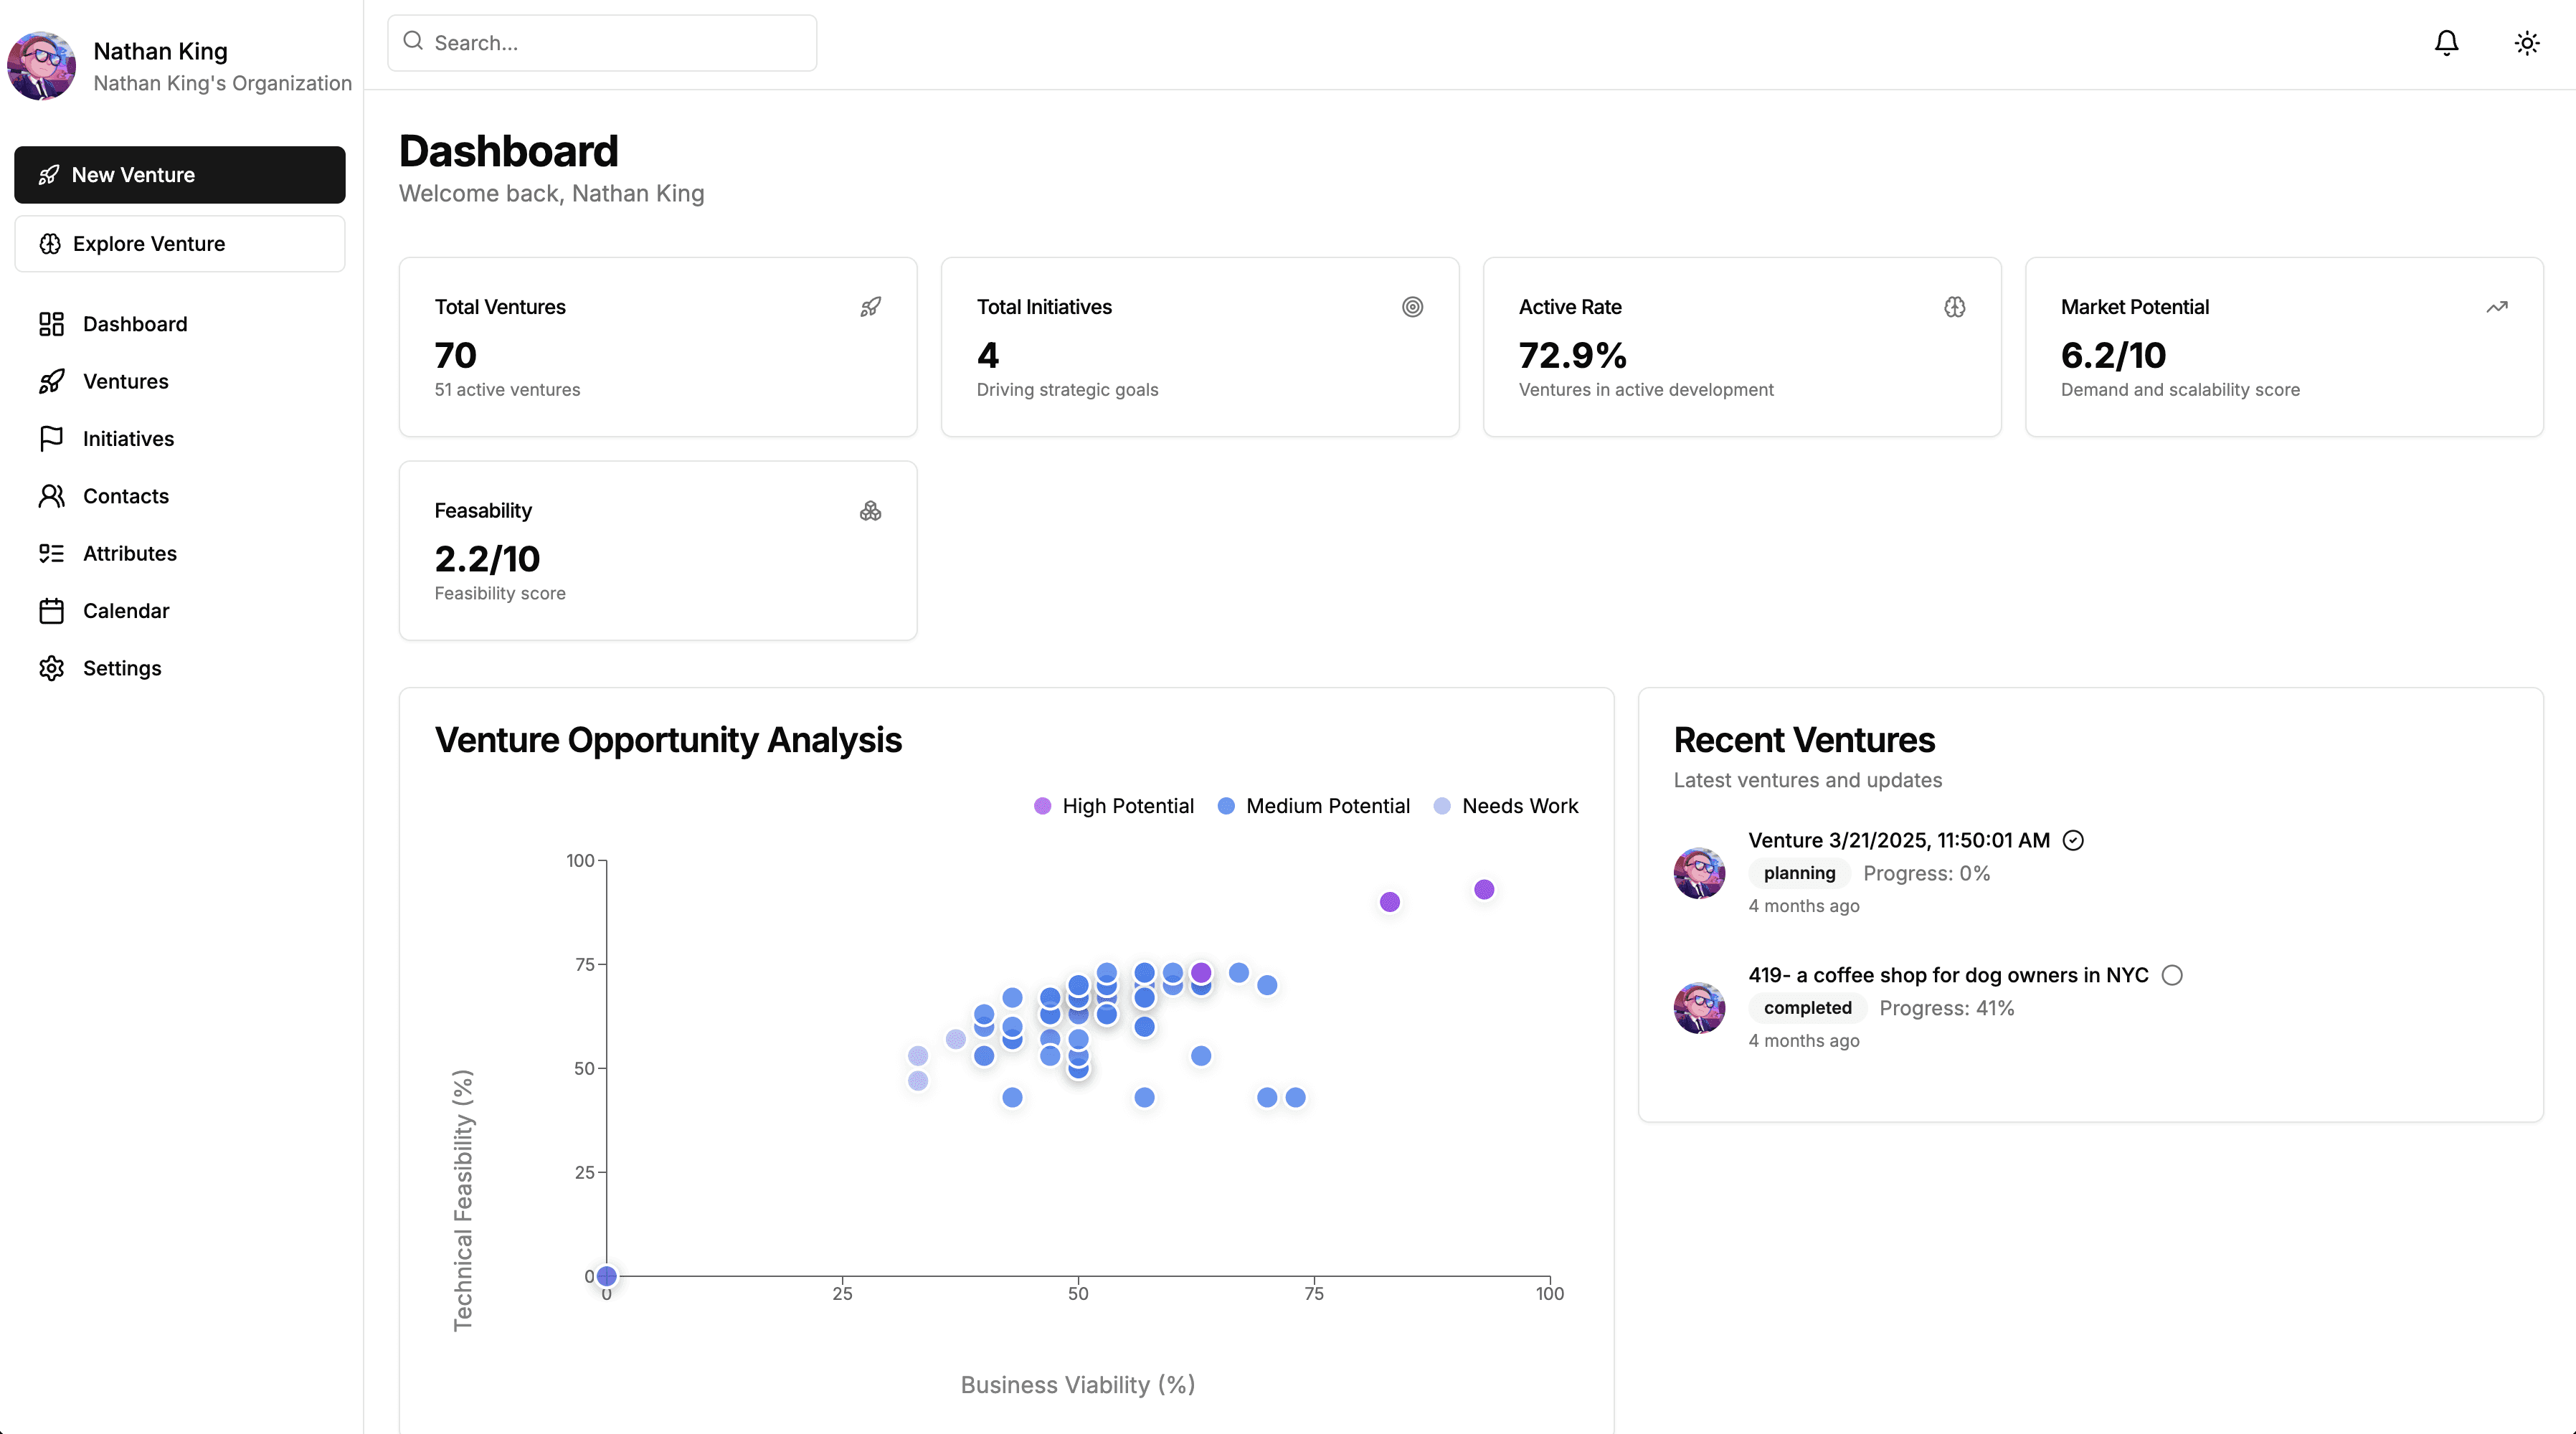
Task: Open Calendar via its sidebar icon
Action: coord(52,610)
